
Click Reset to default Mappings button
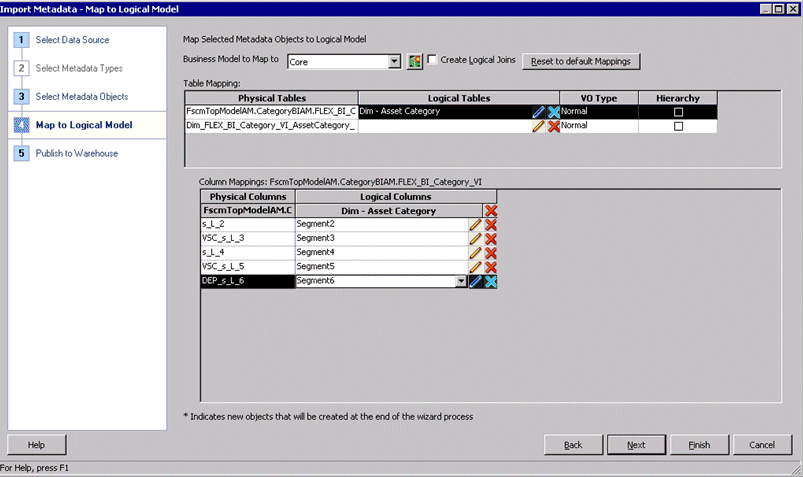[581, 61]
